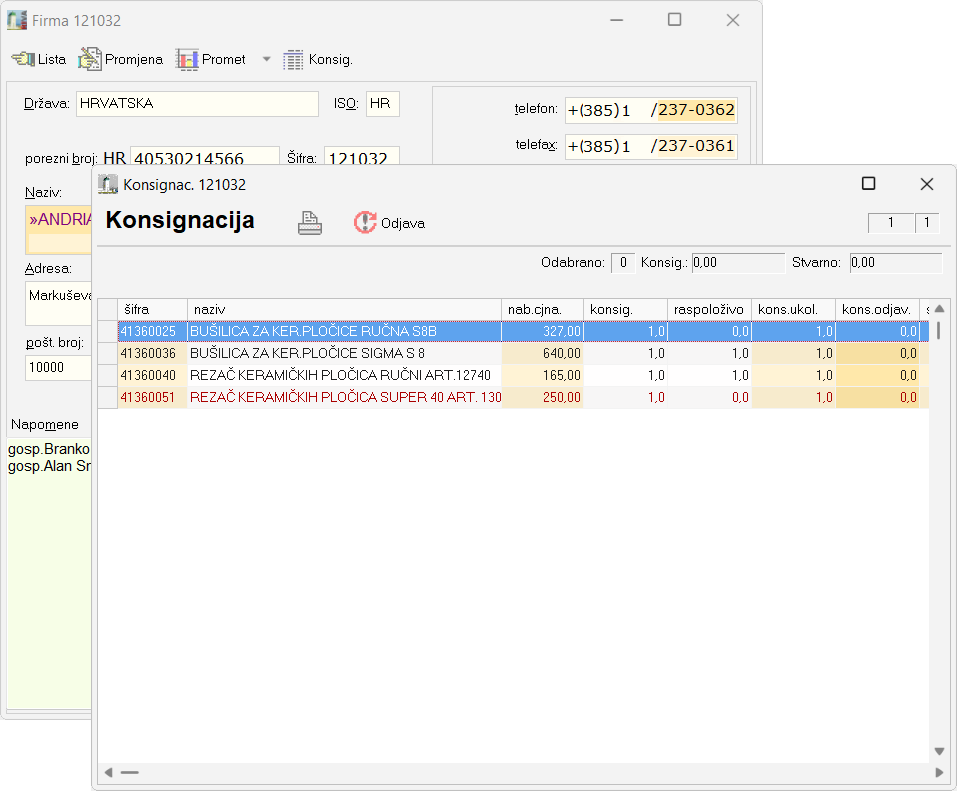Click the Država input field
Viewport: 957px width, 791px height.
(196, 104)
